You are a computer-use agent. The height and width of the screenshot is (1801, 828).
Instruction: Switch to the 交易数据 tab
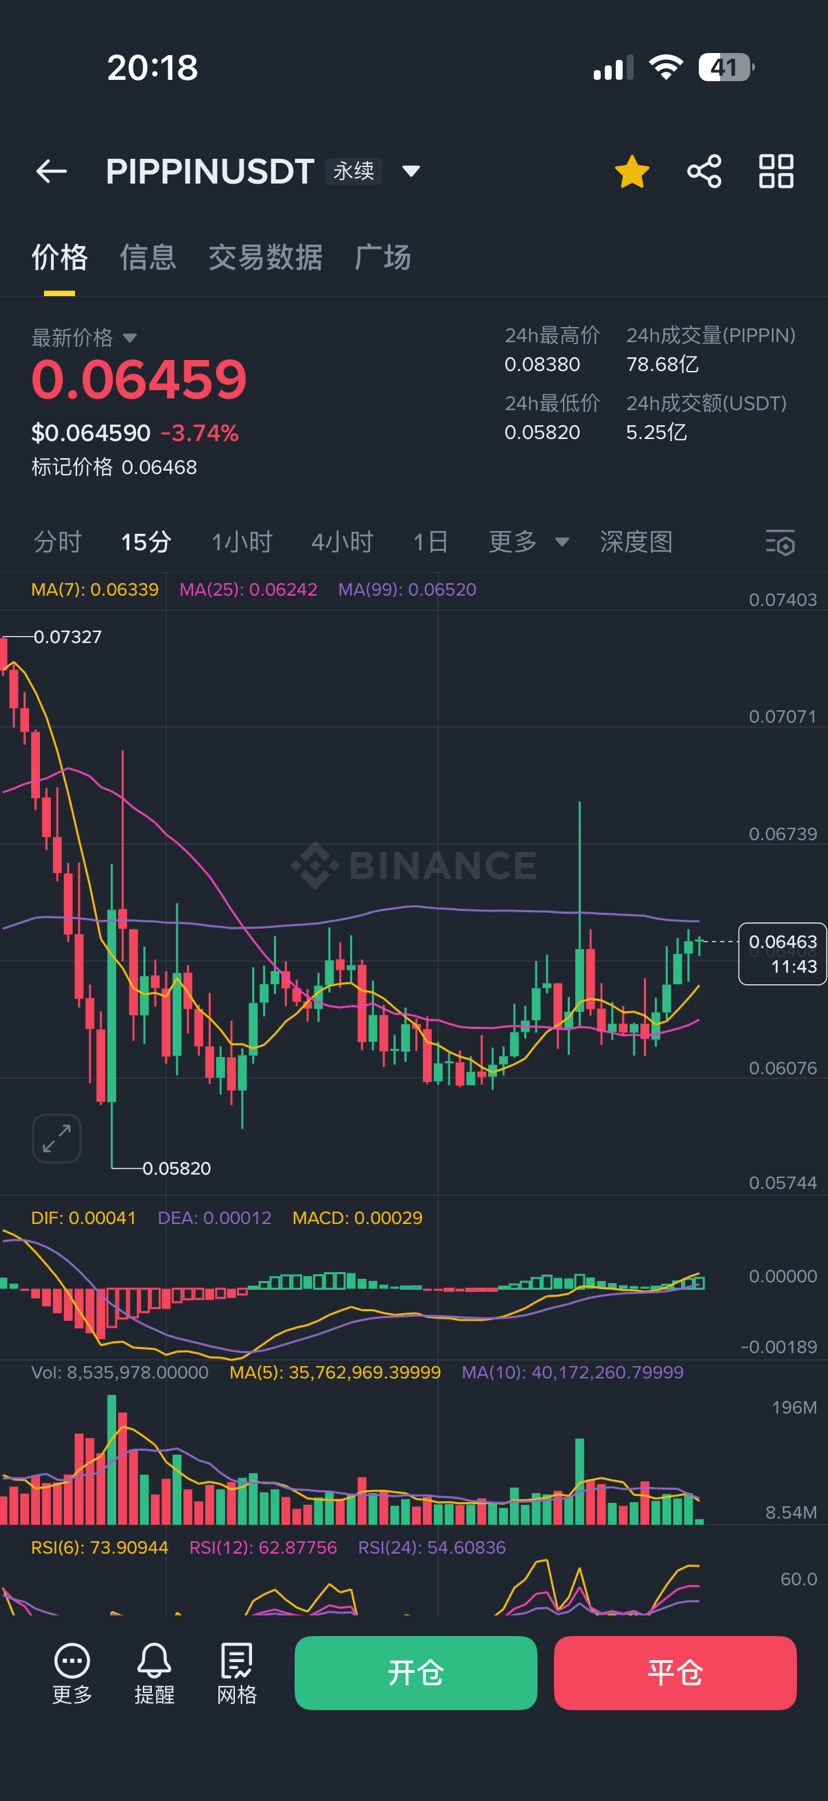tap(265, 258)
